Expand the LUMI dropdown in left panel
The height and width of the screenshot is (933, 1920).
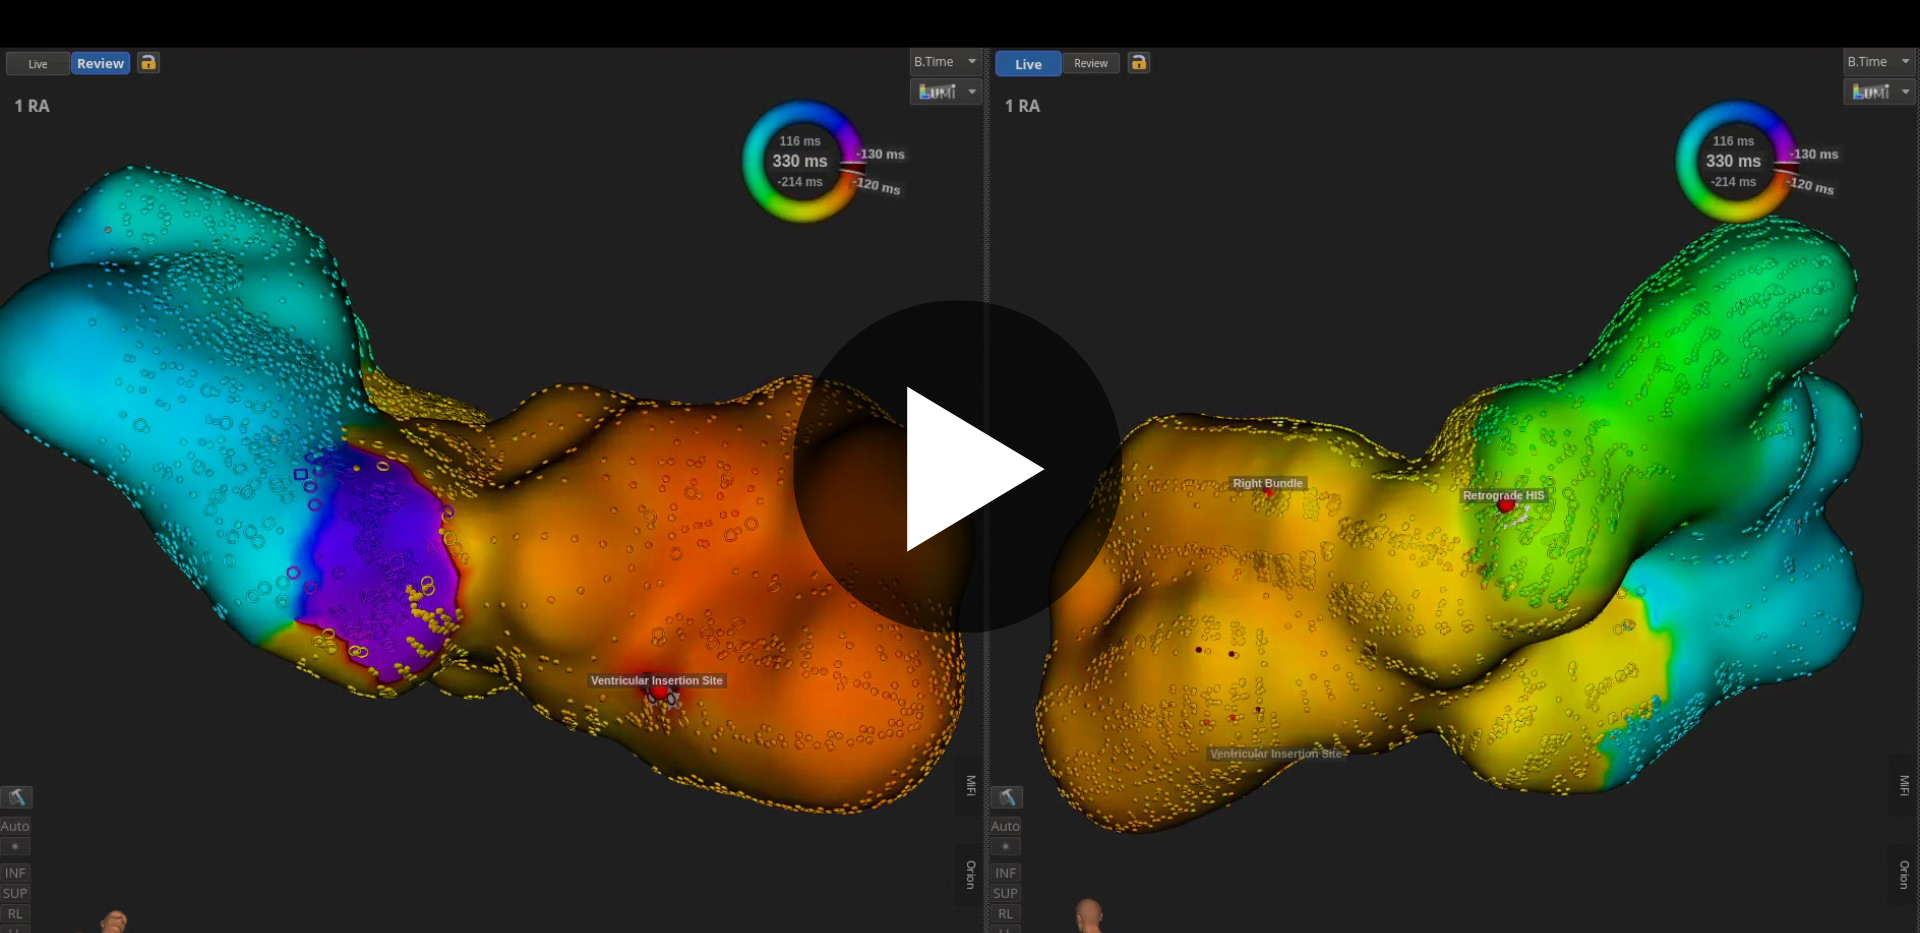(x=945, y=92)
